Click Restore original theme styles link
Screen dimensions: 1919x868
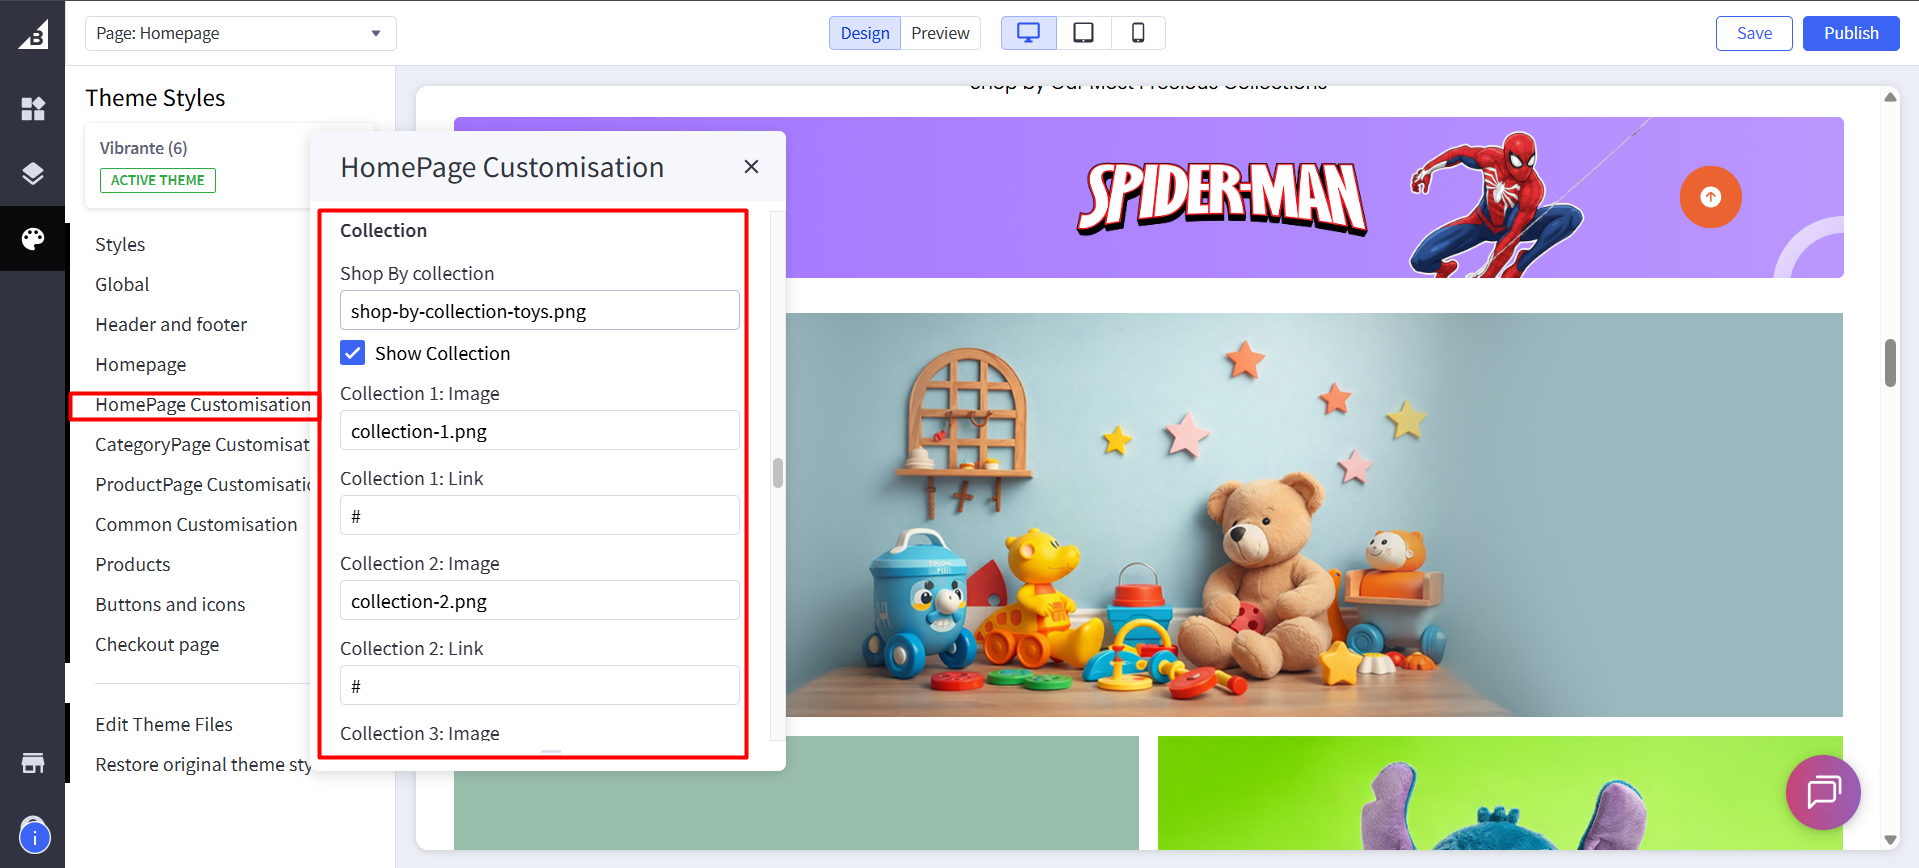coord(203,765)
